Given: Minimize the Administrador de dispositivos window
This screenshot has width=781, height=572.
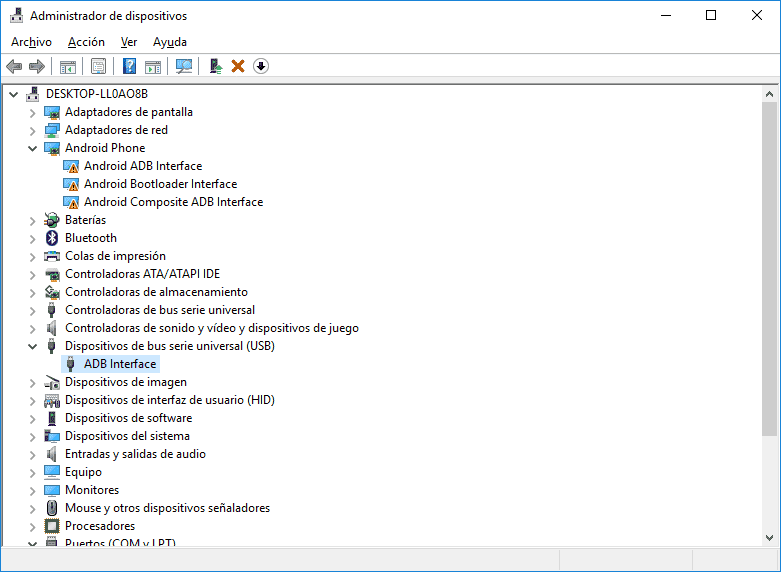Looking at the screenshot, I should click(666, 16).
